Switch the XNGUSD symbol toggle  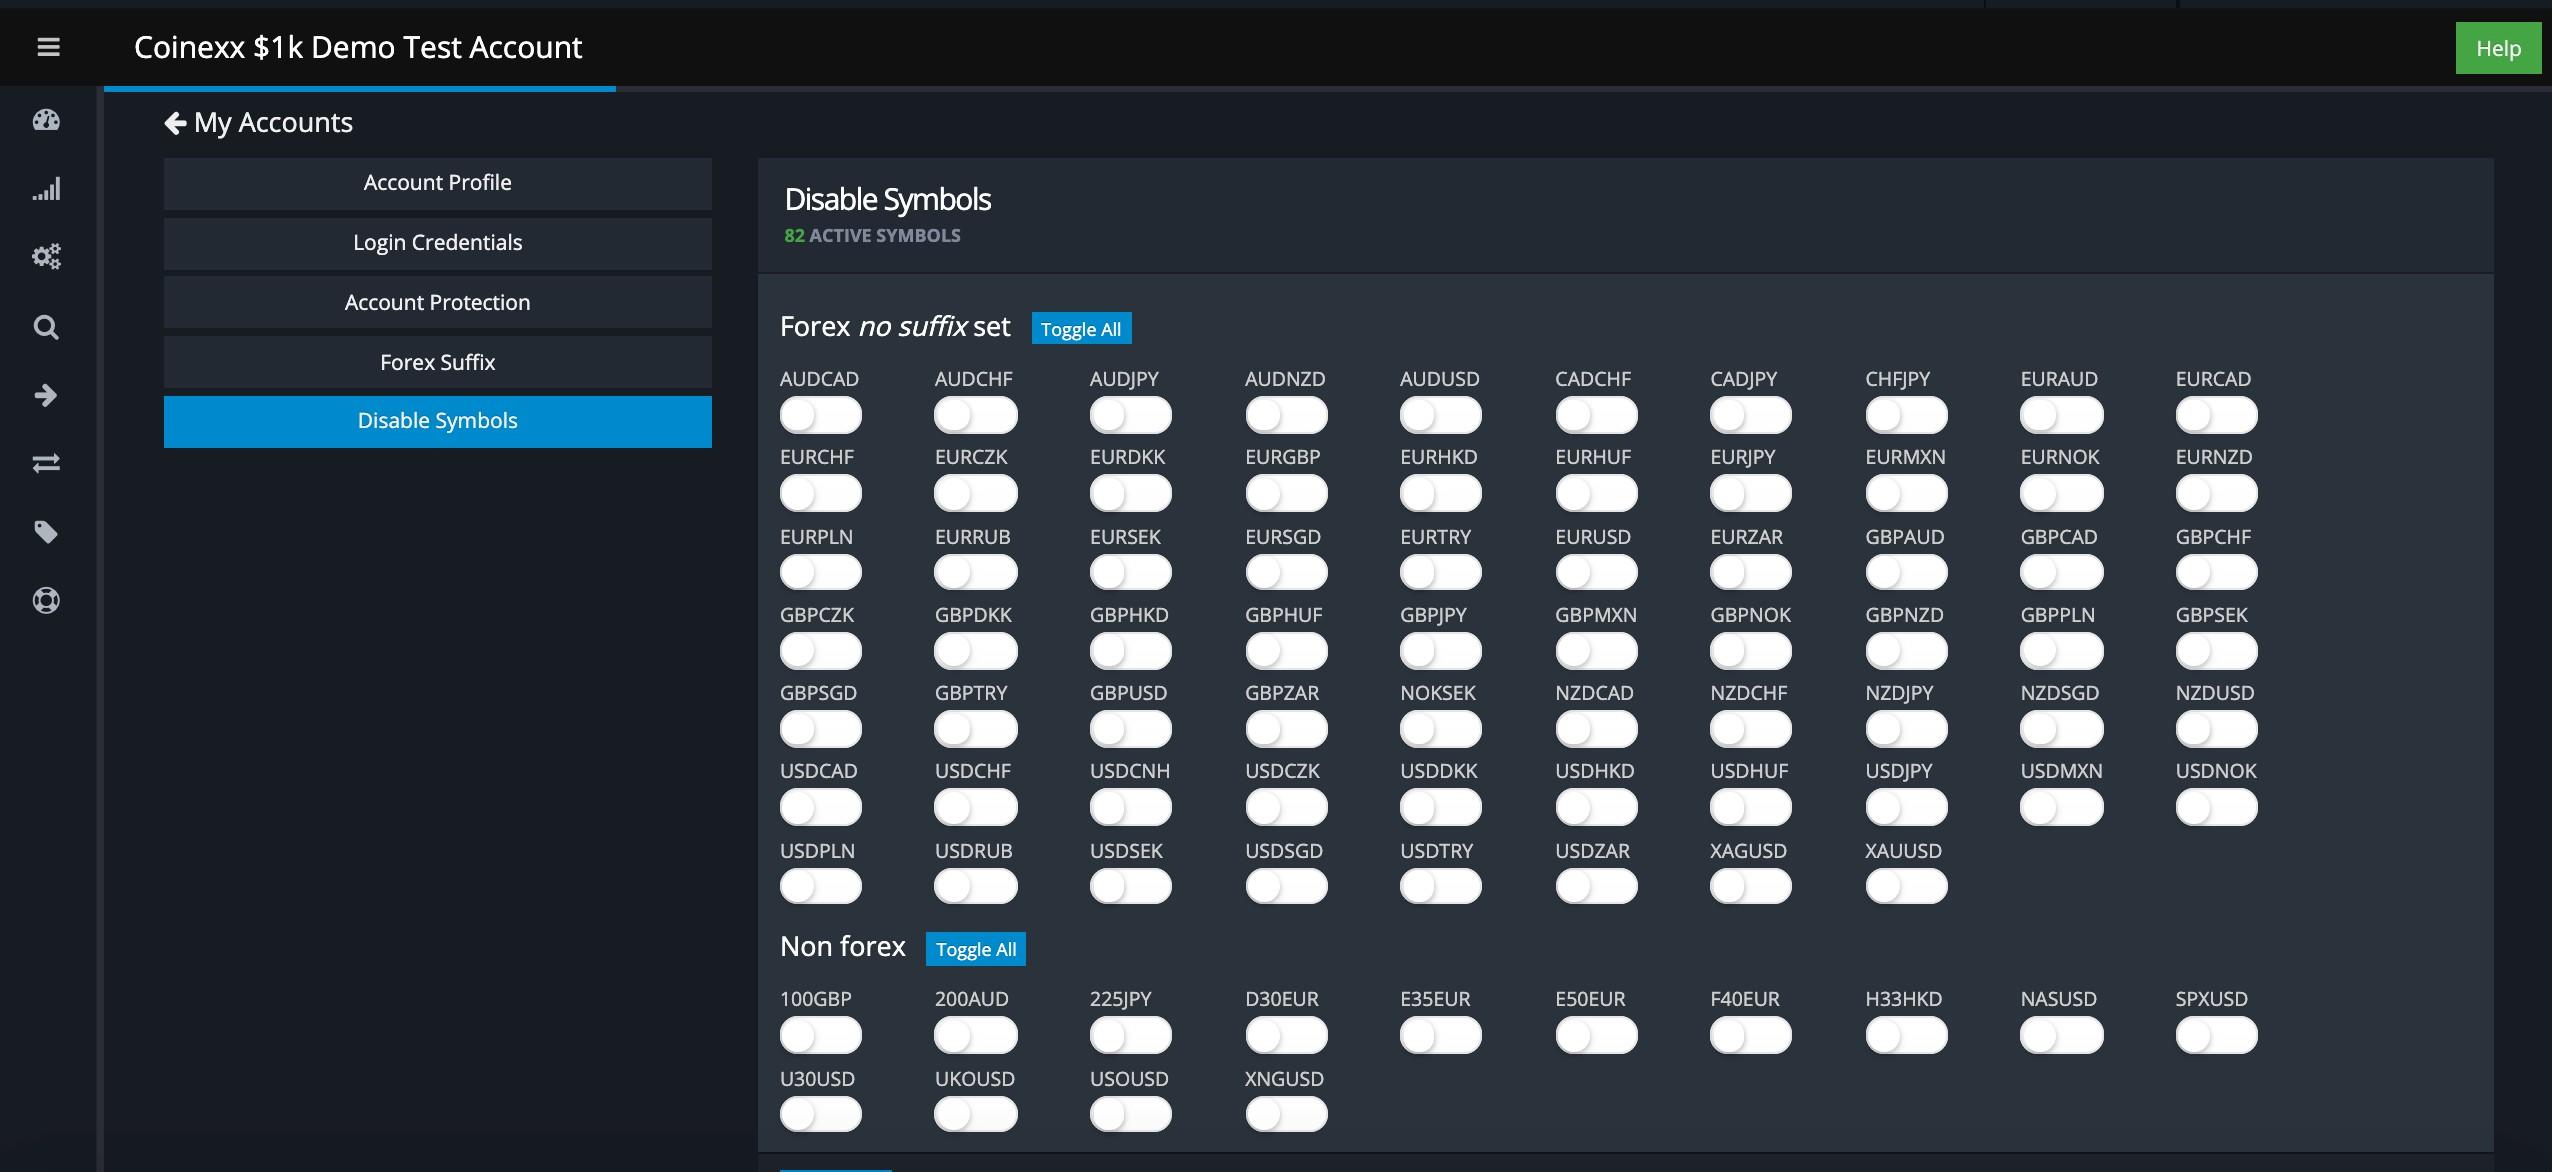click(1286, 1114)
